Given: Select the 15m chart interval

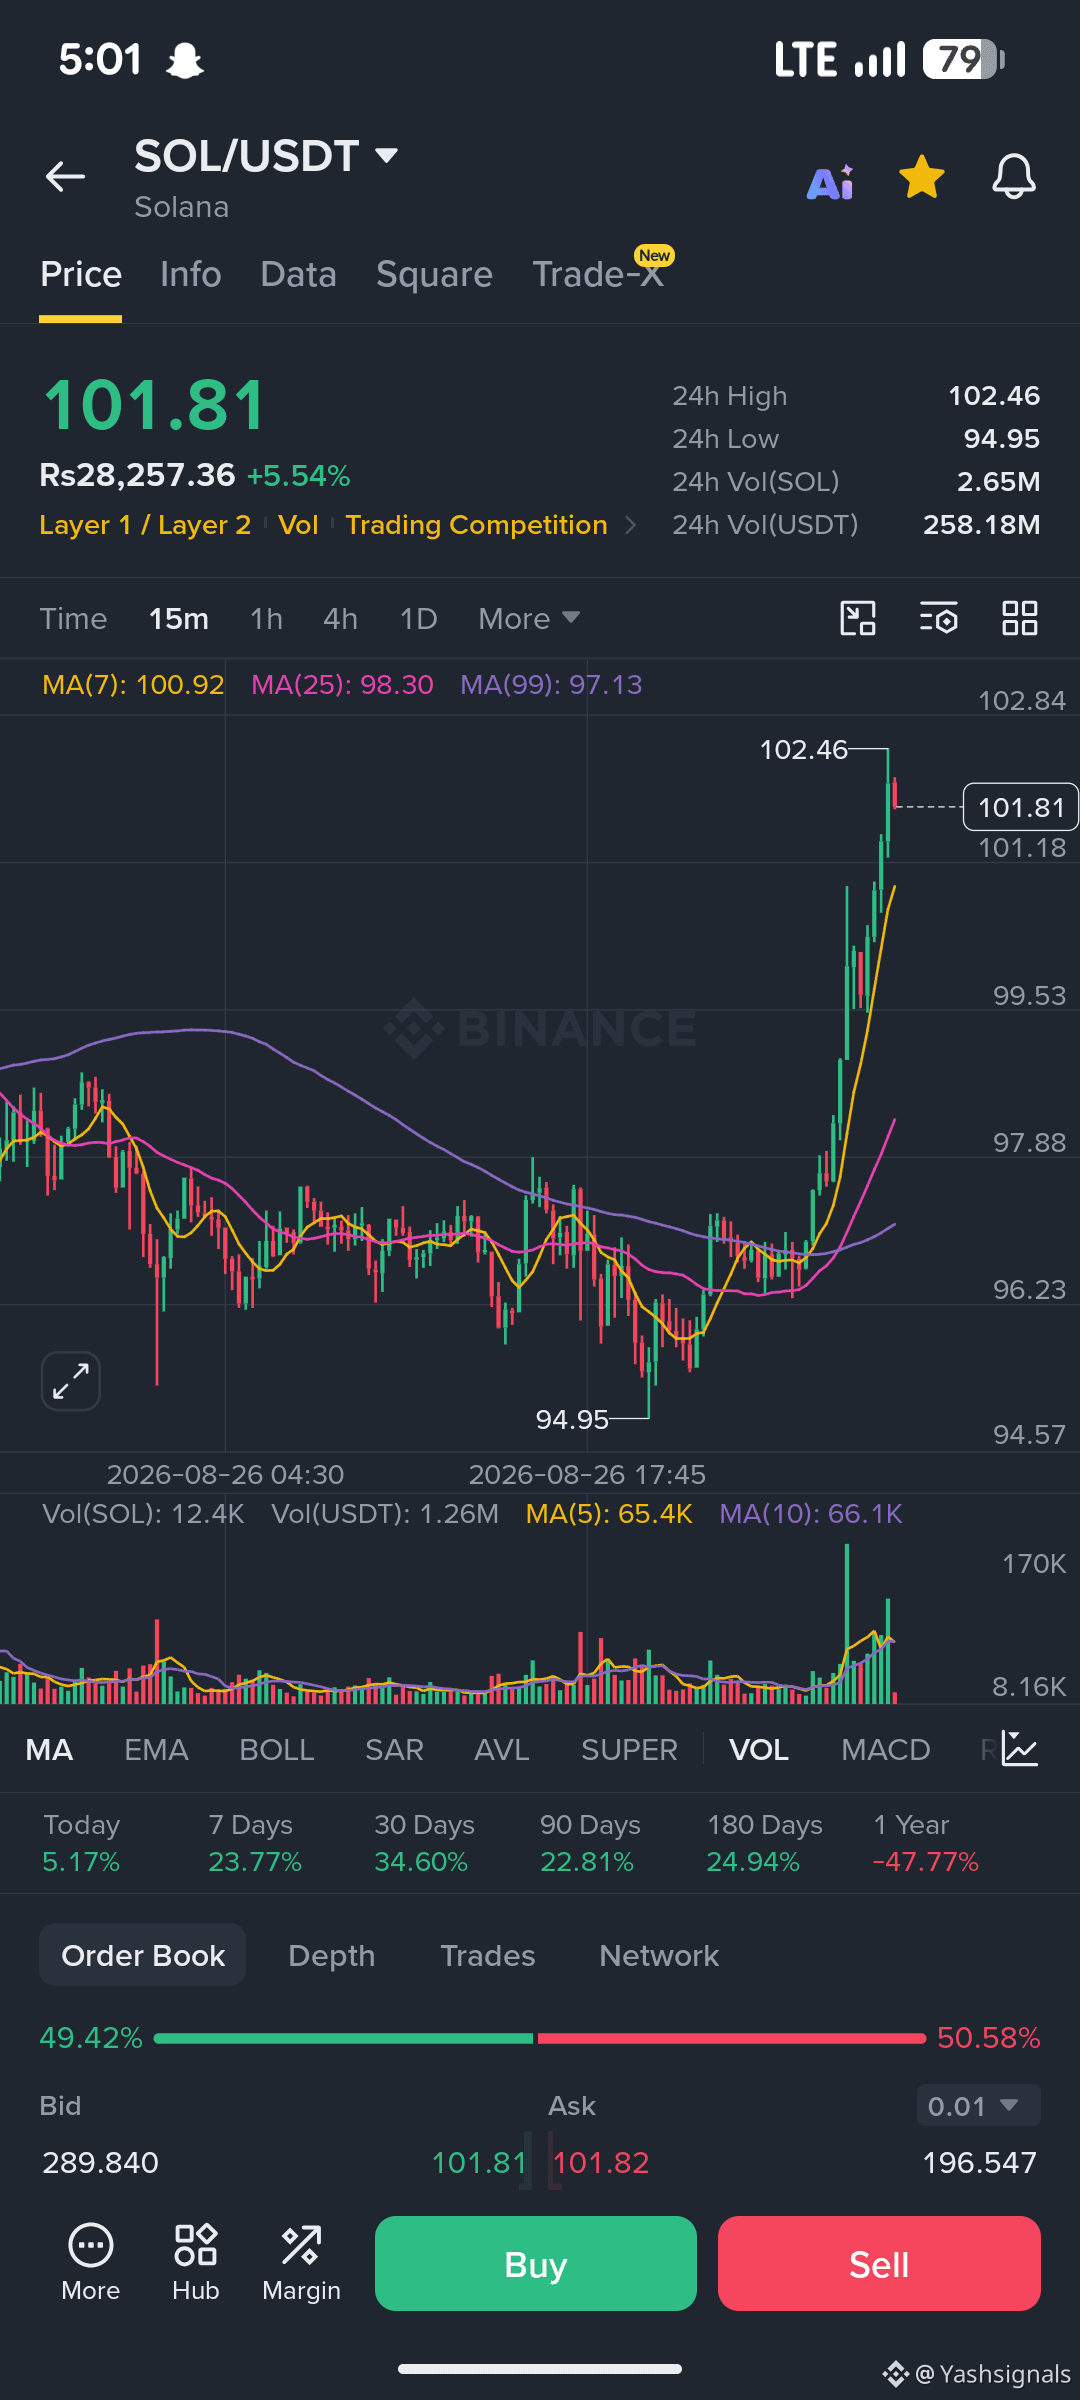Looking at the screenshot, I should point(179,619).
